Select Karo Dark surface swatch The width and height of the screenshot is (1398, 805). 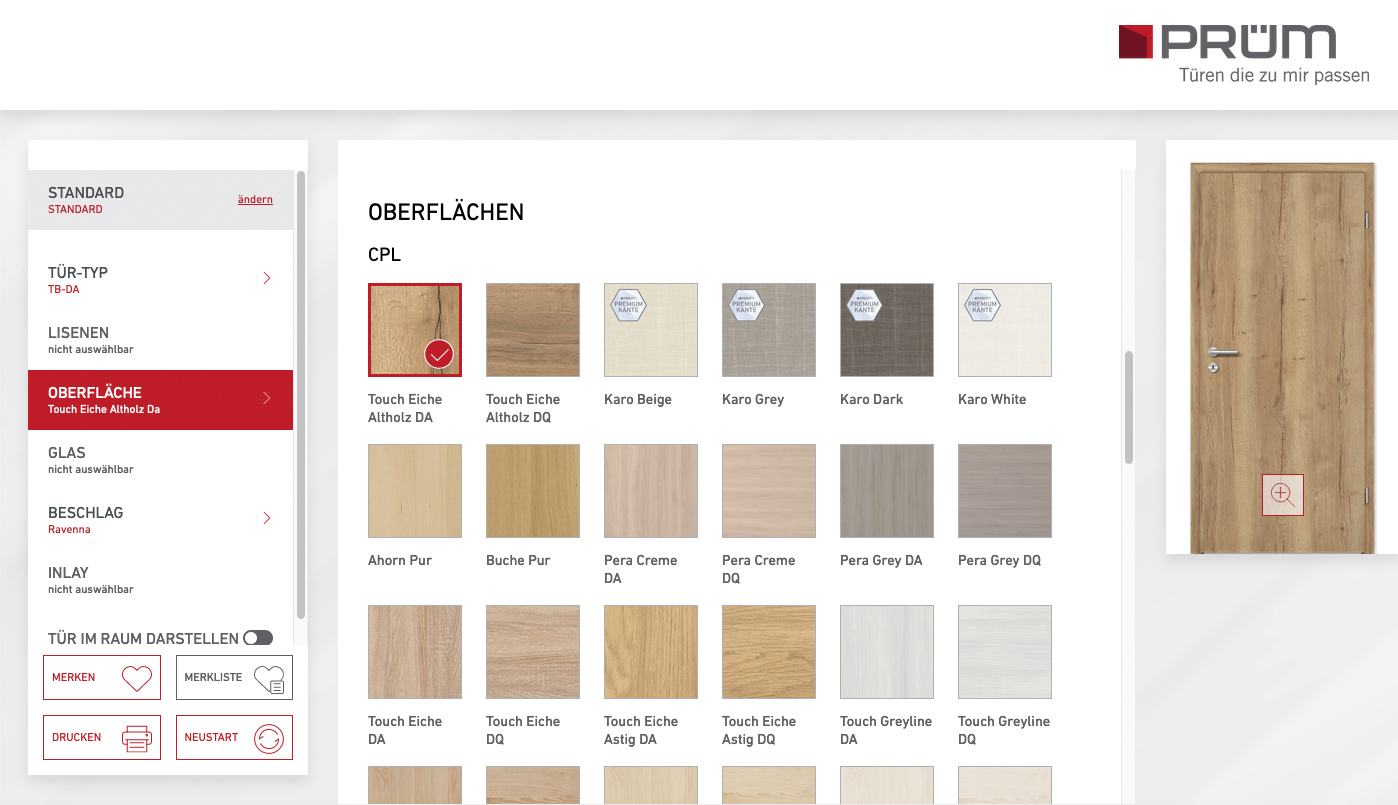[887, 330]
